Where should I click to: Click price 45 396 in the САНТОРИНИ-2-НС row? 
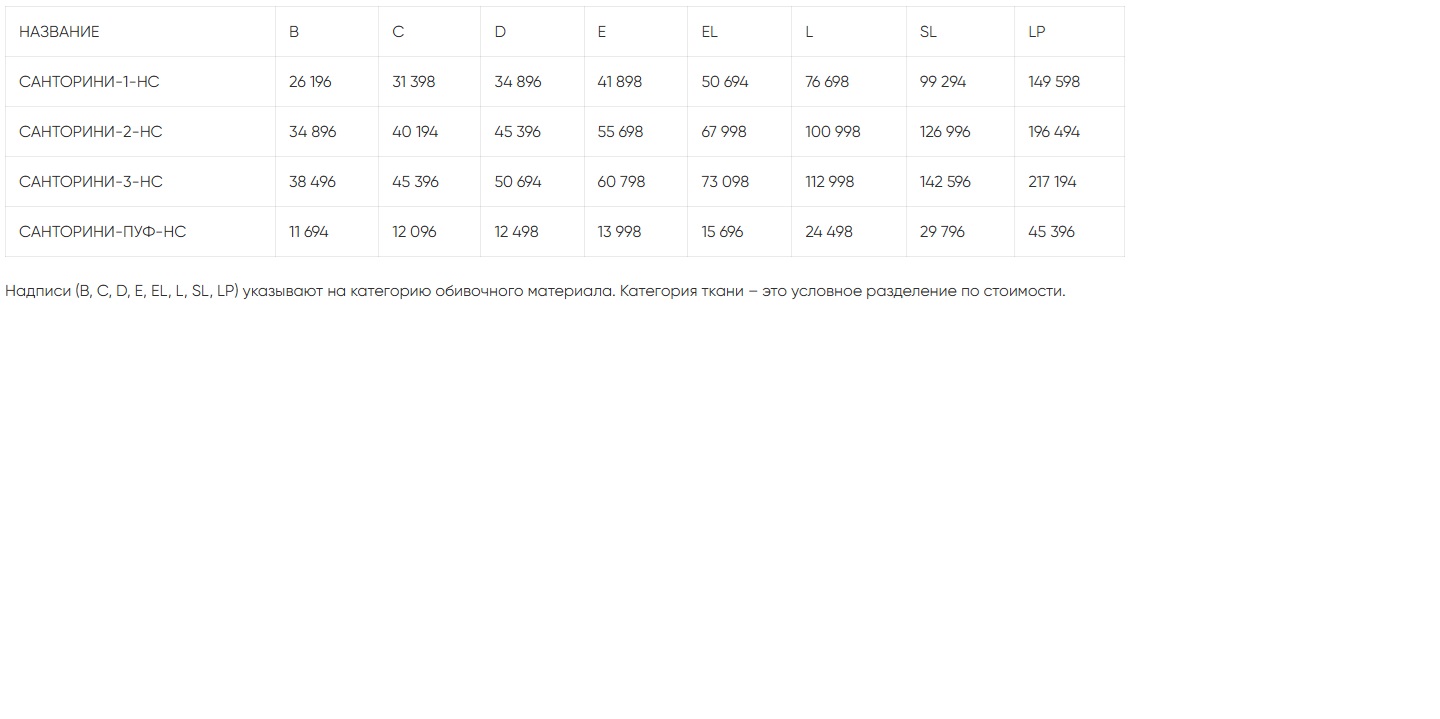pos(518,132)
